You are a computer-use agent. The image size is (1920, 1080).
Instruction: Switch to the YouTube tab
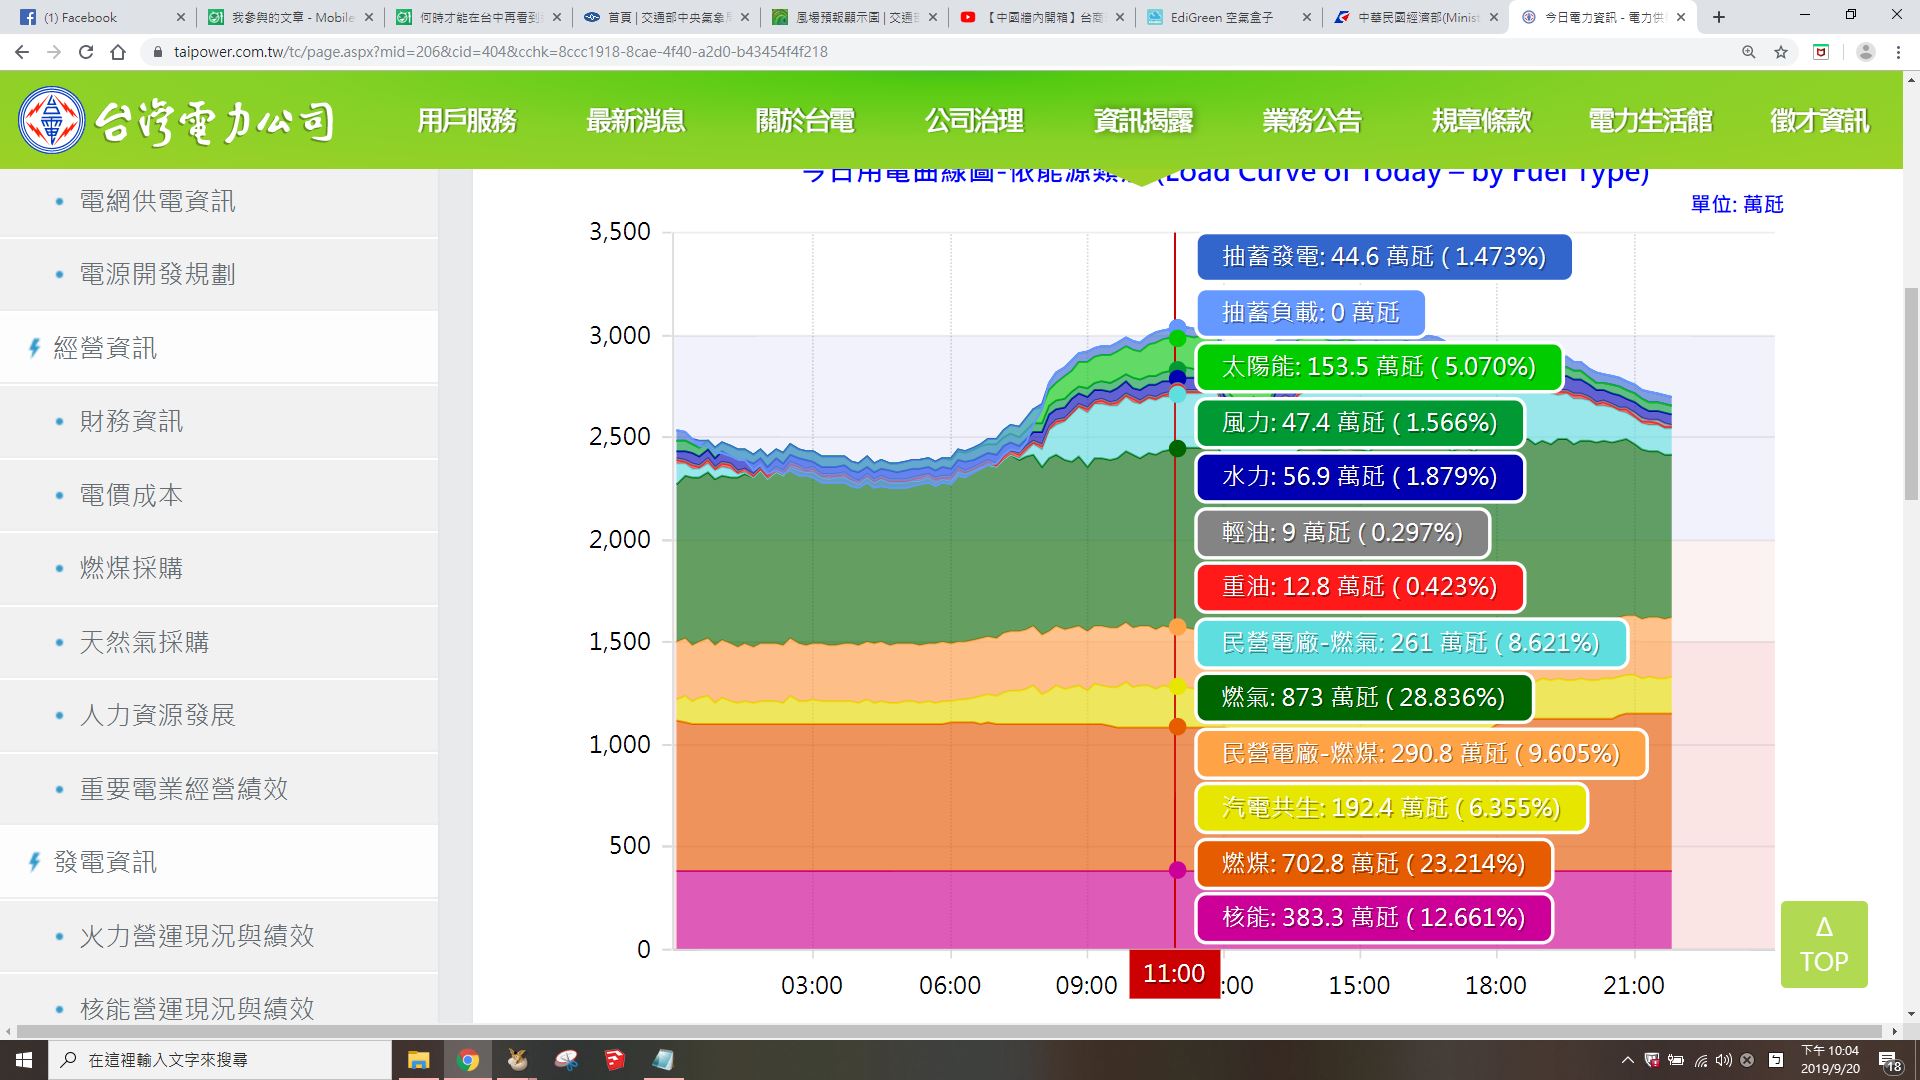point(1040,17)
